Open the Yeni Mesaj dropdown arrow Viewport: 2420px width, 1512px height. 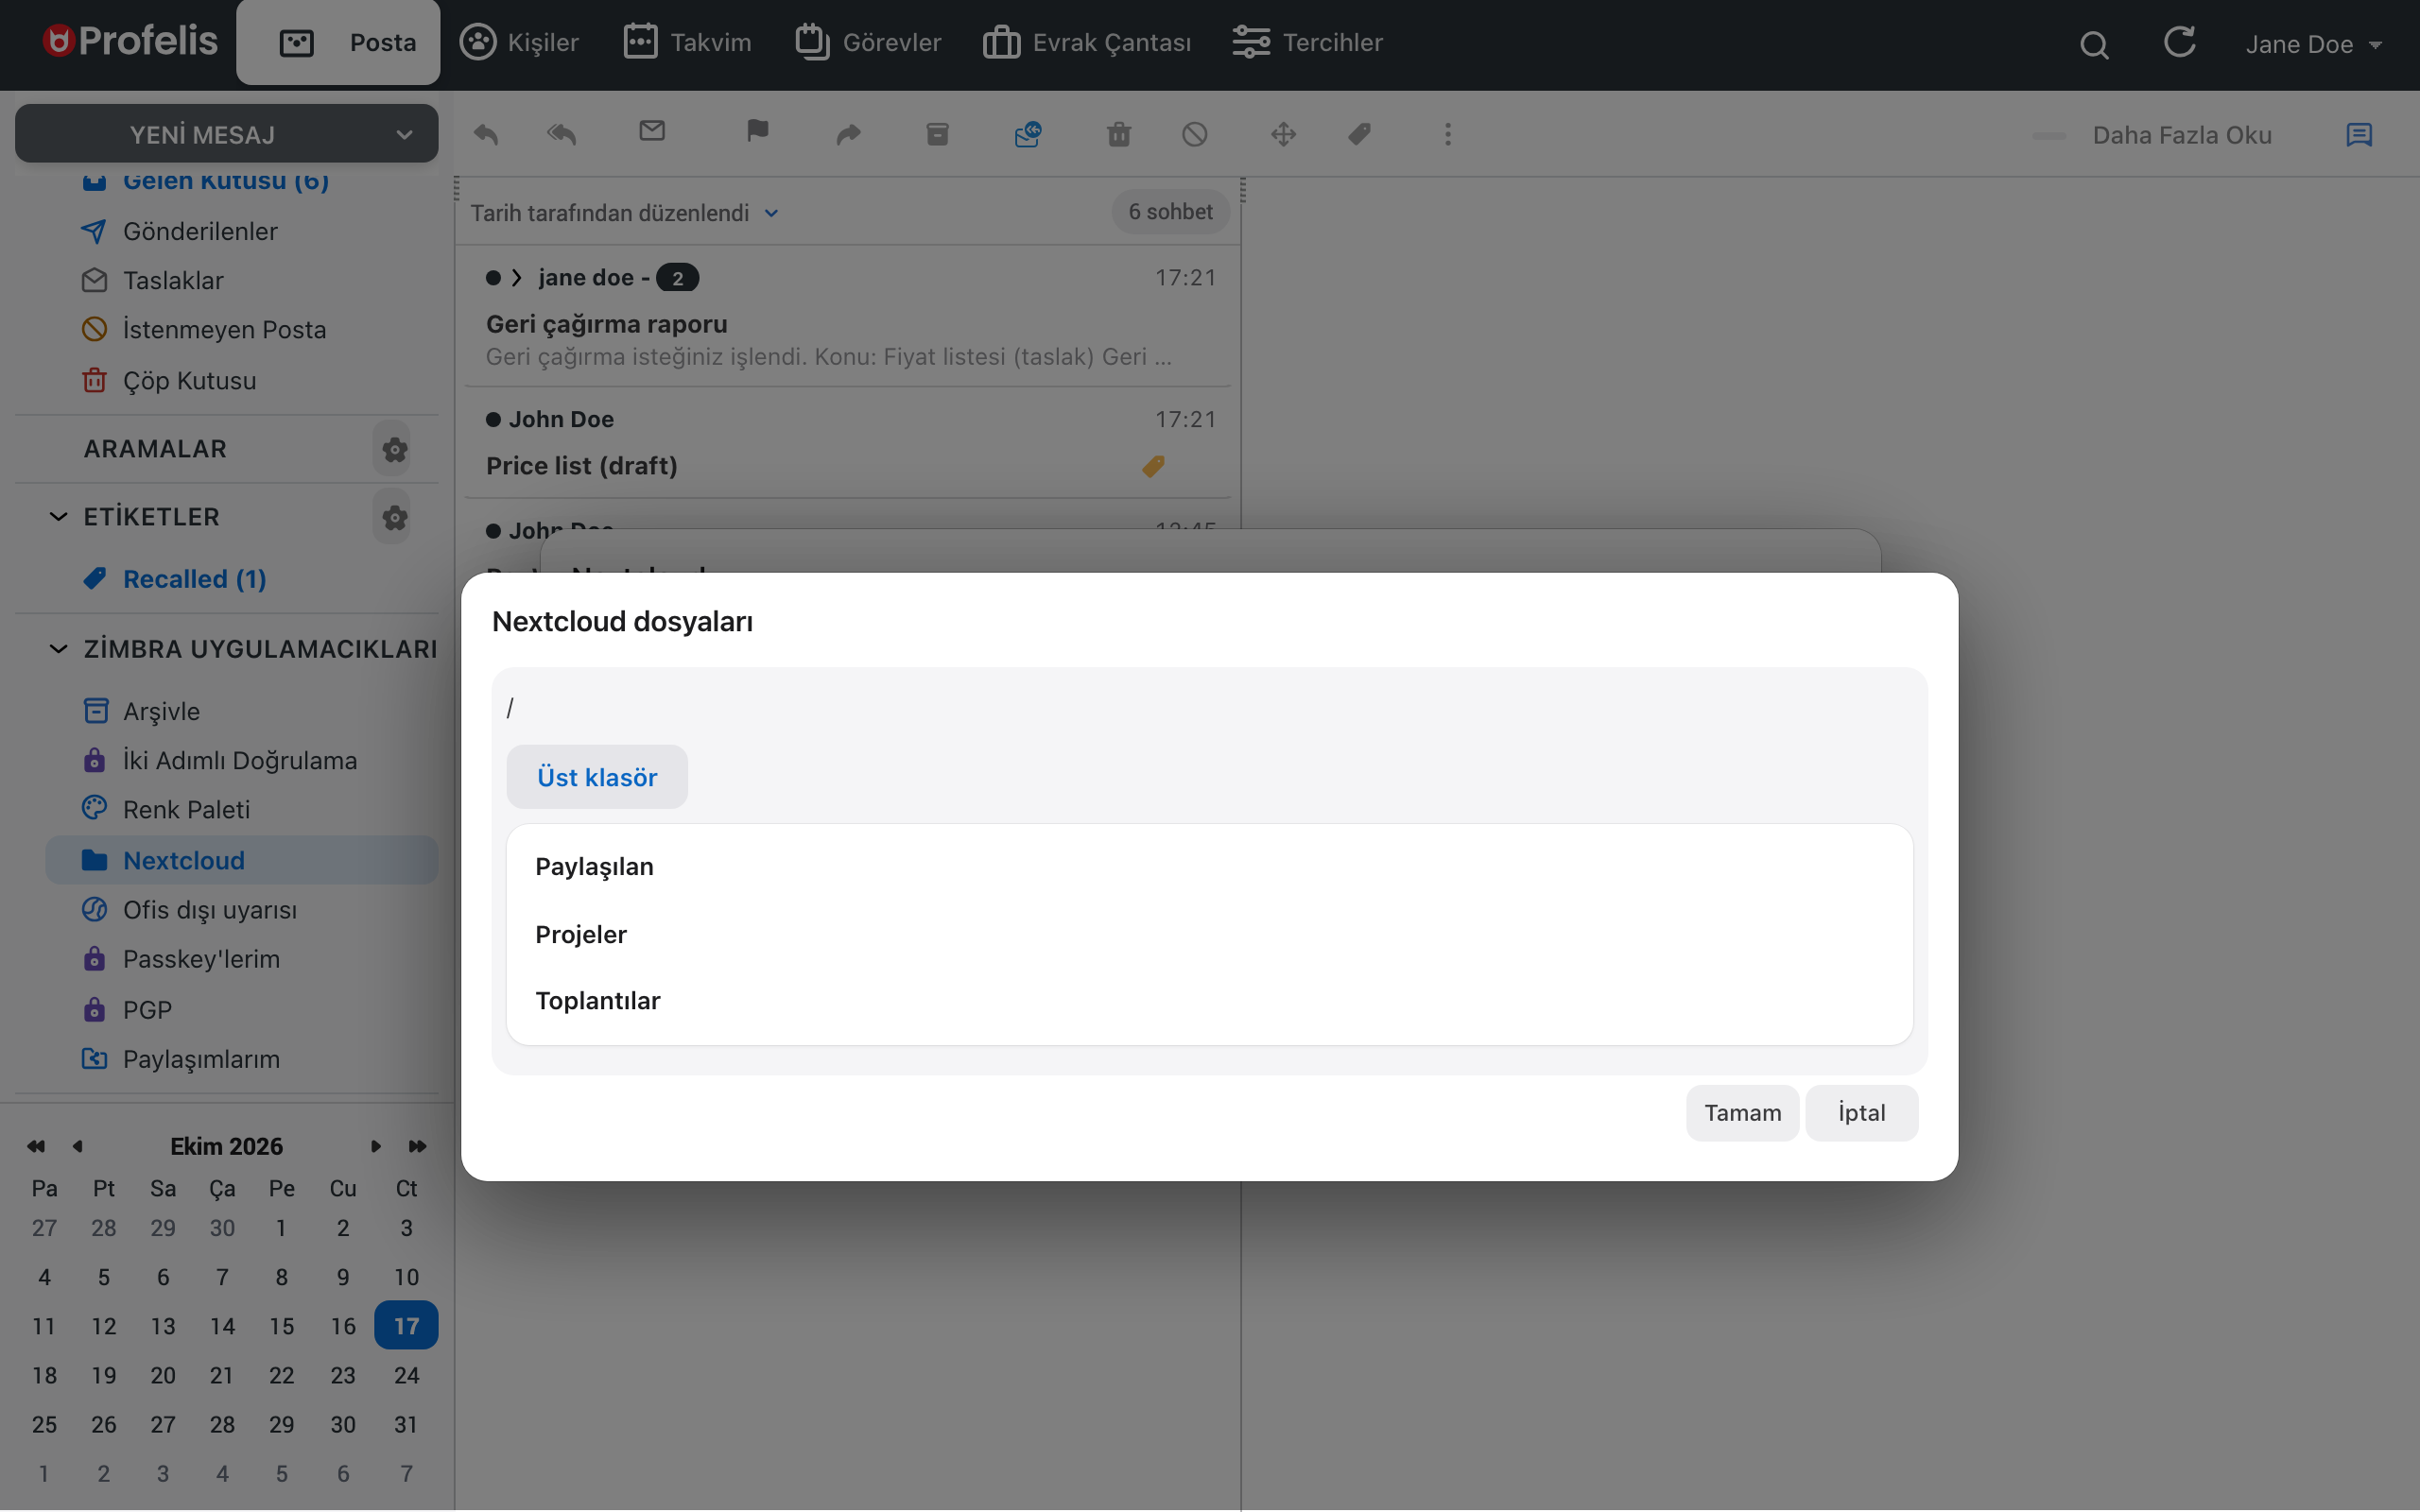click(x=404, y=135)
